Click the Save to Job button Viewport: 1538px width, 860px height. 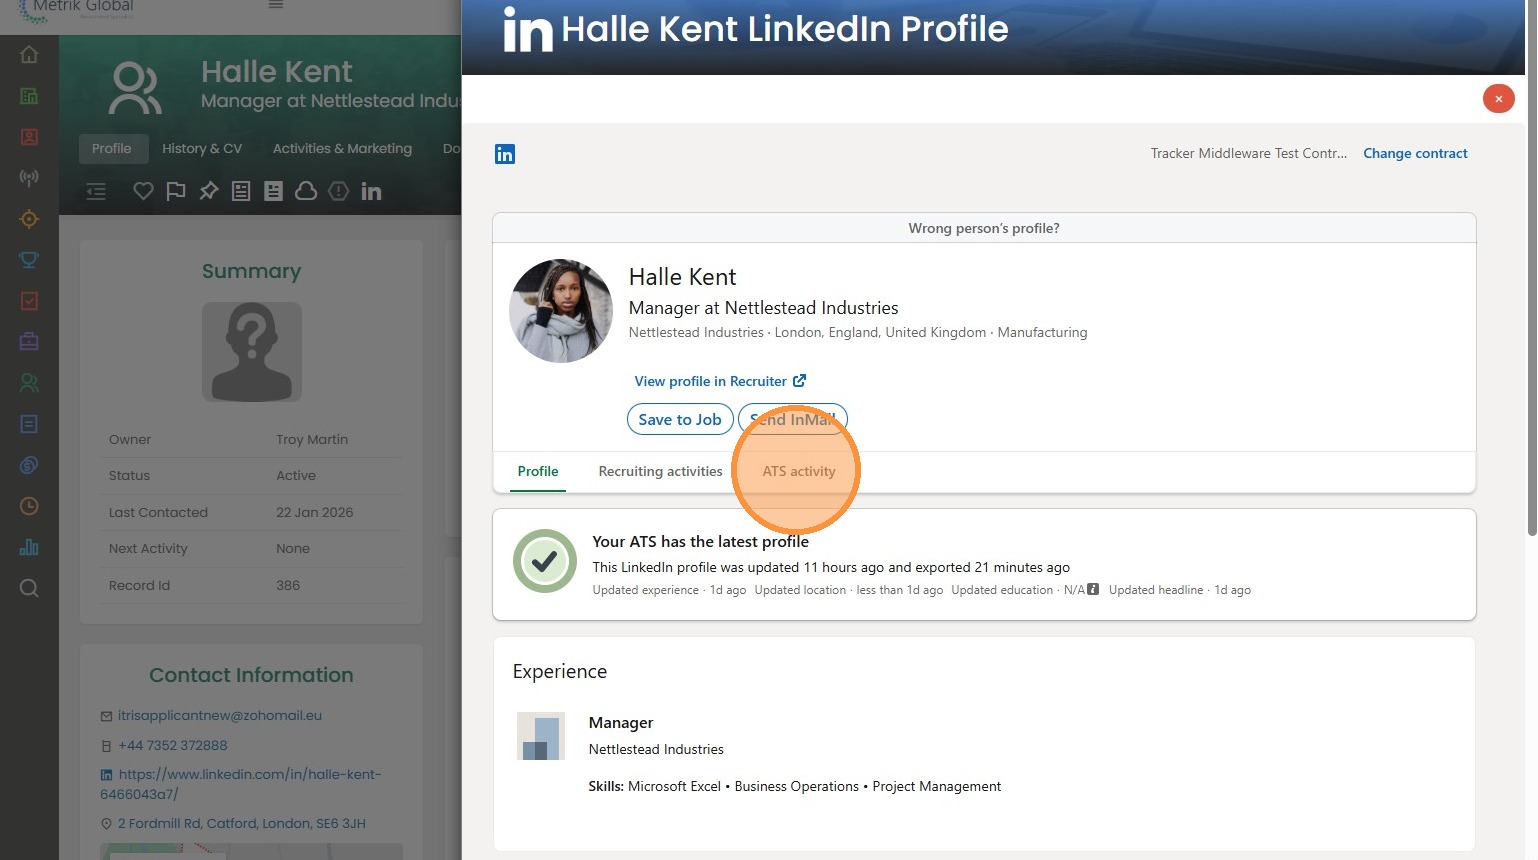coord(680,419)
